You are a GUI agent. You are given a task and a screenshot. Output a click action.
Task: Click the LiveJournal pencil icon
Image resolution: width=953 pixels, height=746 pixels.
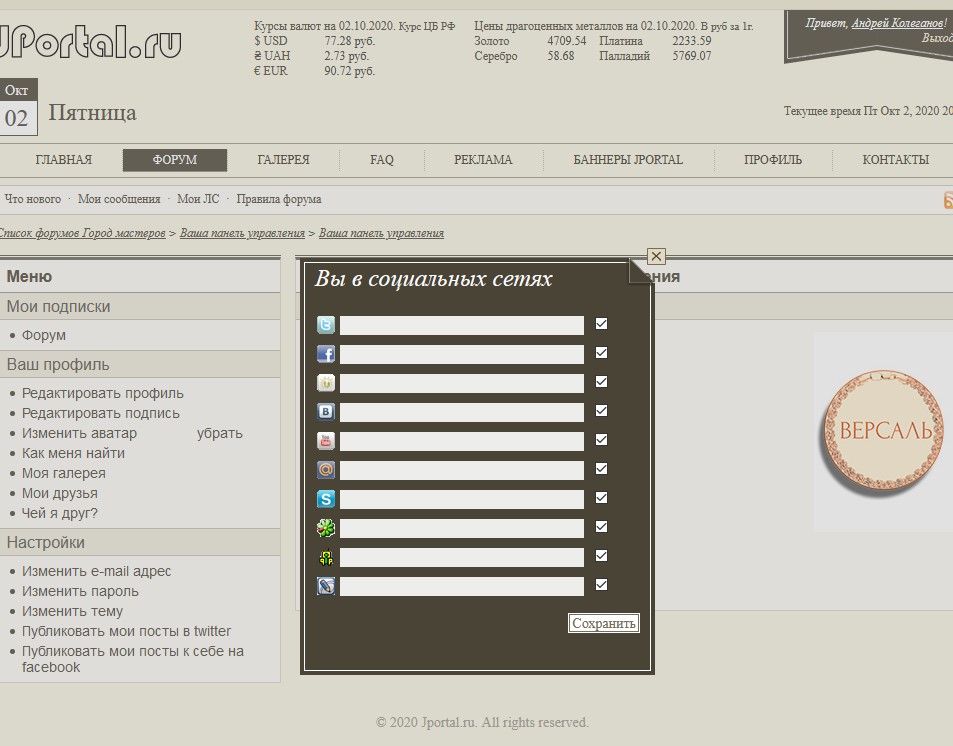[326, 586]
